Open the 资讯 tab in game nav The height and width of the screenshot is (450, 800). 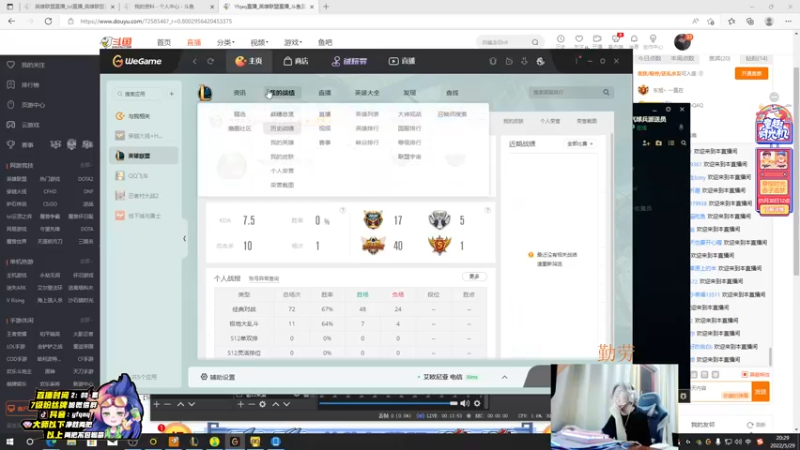point(239,93)
